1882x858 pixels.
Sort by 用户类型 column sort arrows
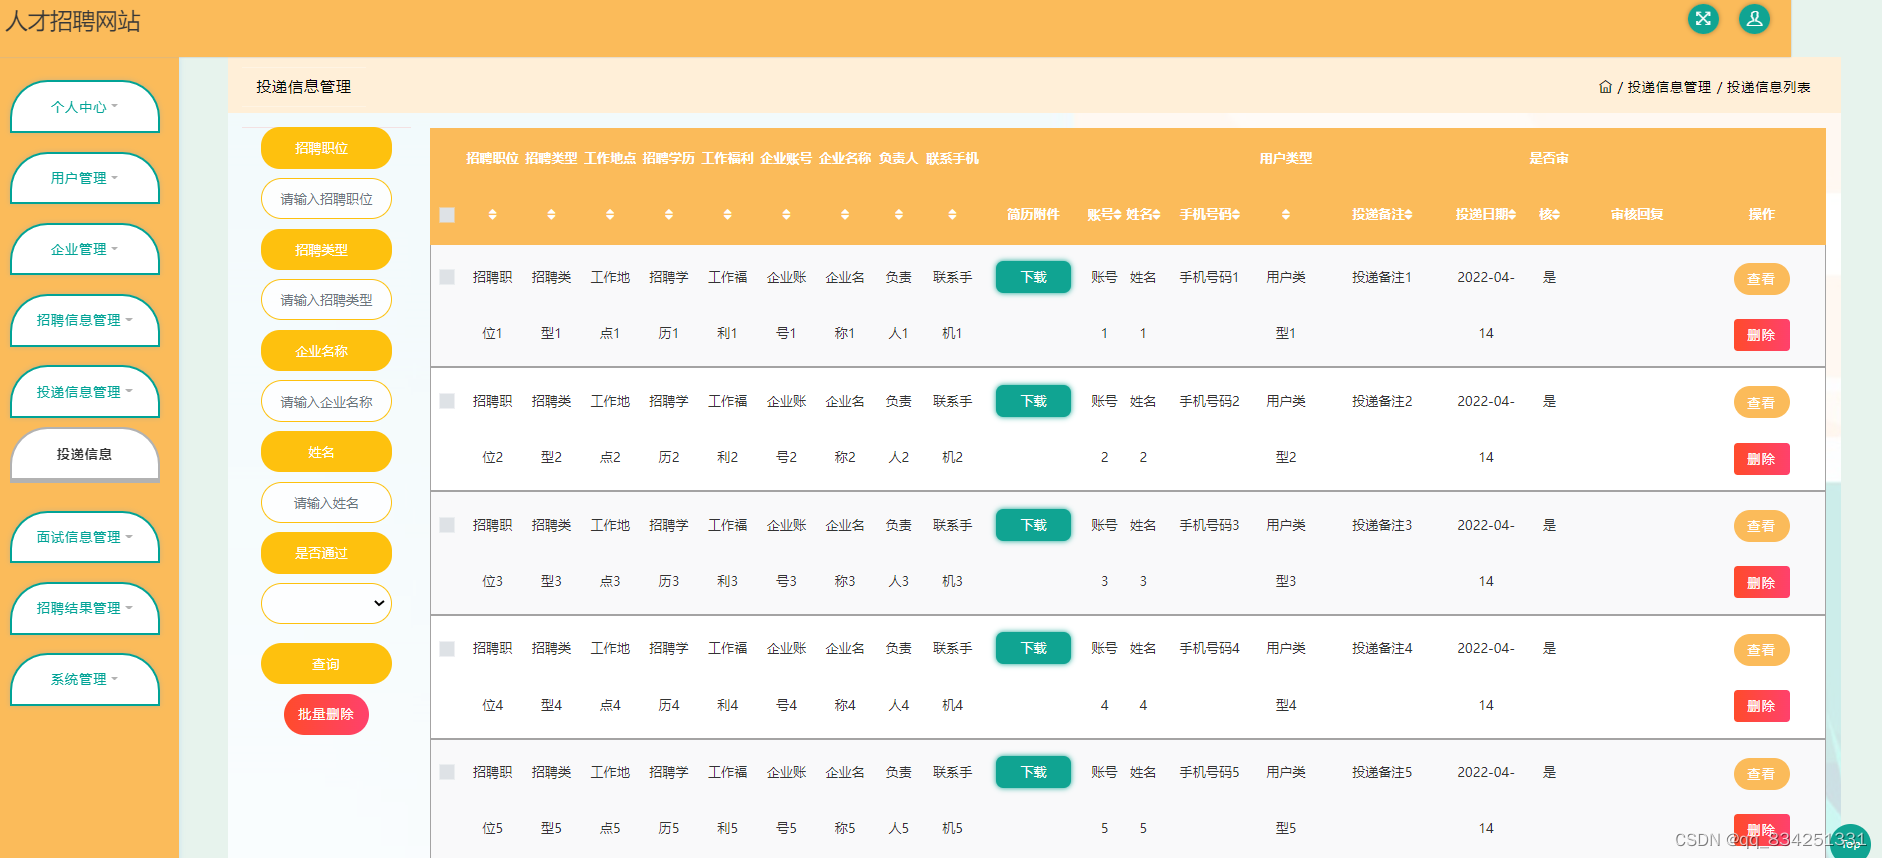coord(1286,214)
